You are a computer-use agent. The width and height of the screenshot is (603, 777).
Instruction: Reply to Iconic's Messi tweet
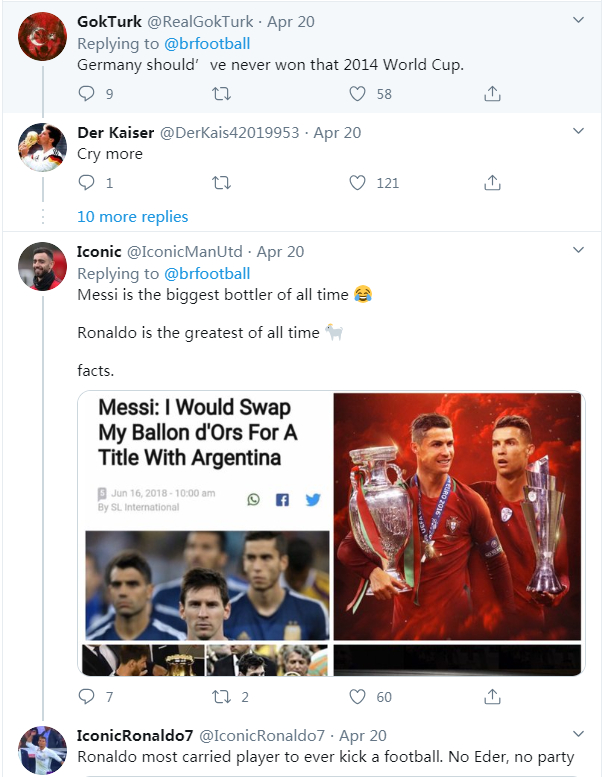click(x=87, y=697)
